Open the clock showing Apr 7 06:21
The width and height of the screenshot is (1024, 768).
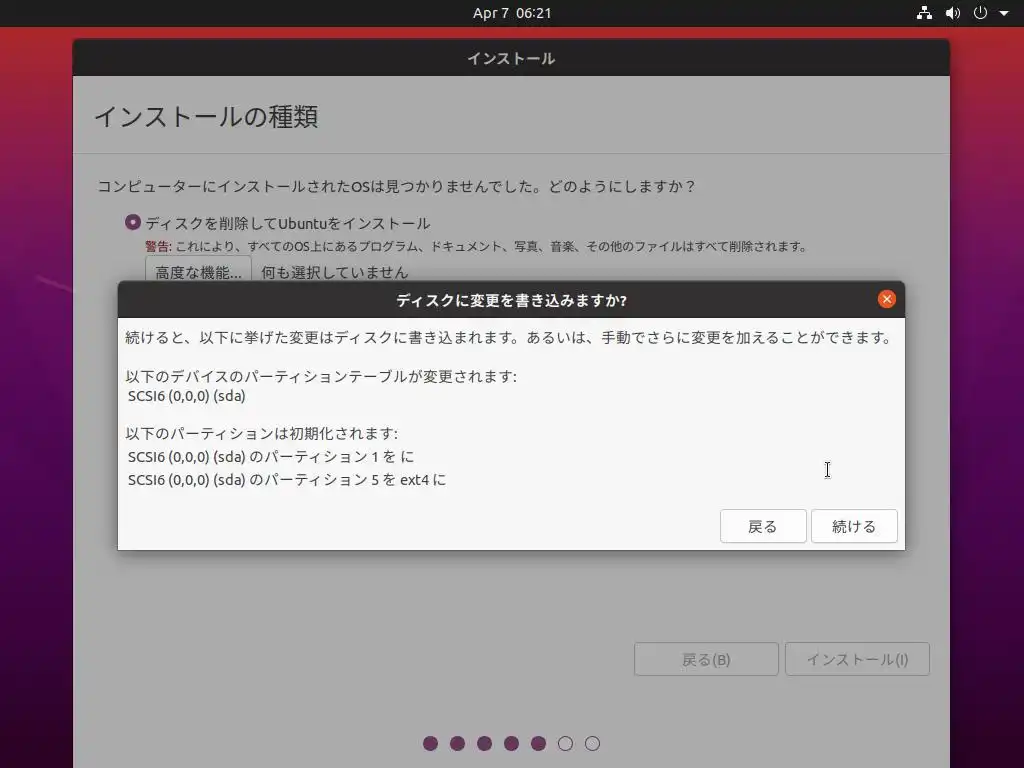click(x=512, y=13)
